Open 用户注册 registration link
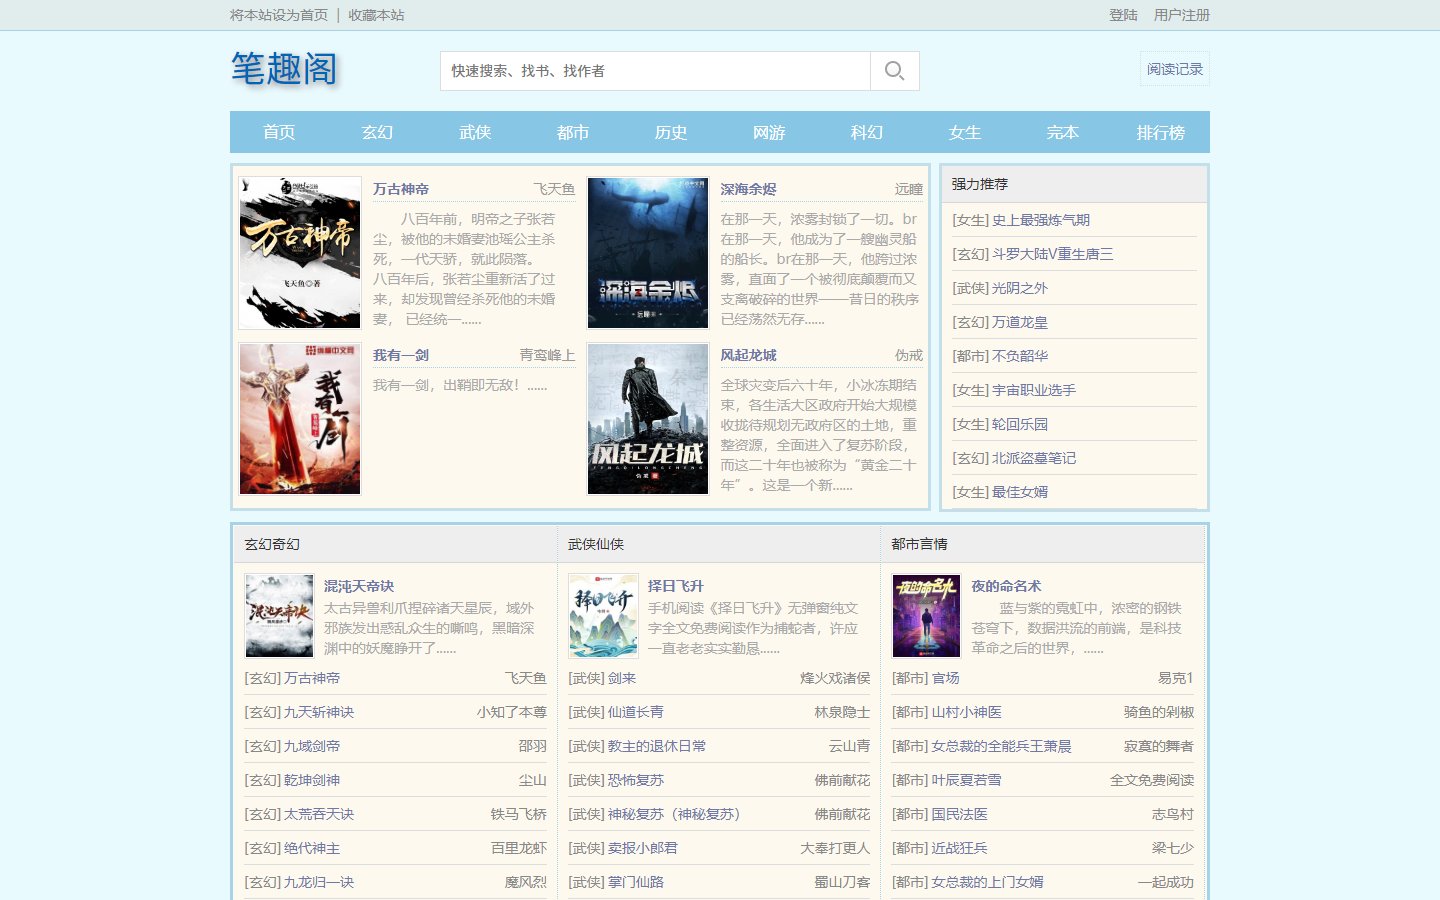This screenshot has width=1440, height=900. [x=1182, y=15]
